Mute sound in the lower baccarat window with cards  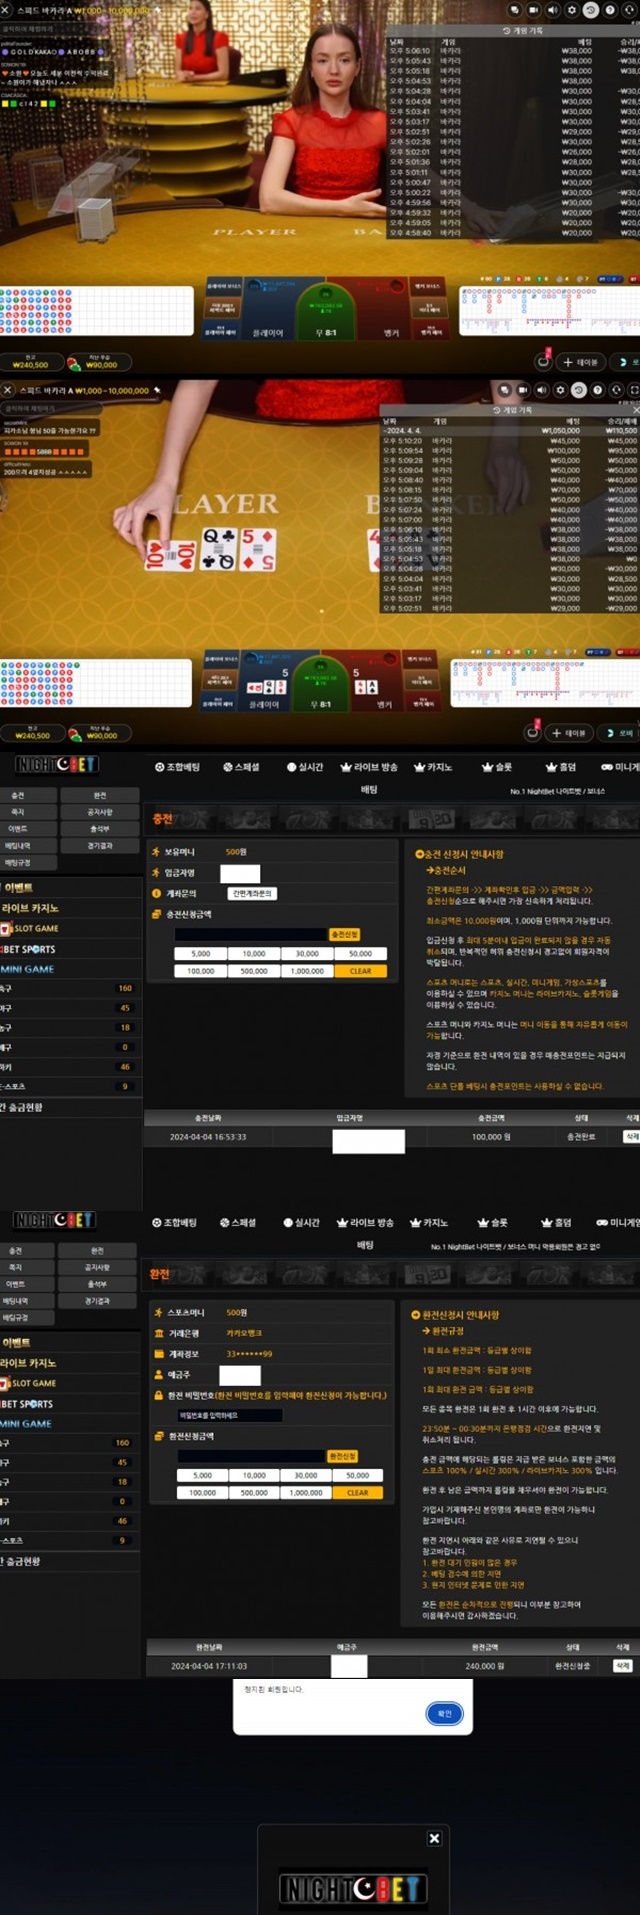pyautogui.click(x=541, y=390)
